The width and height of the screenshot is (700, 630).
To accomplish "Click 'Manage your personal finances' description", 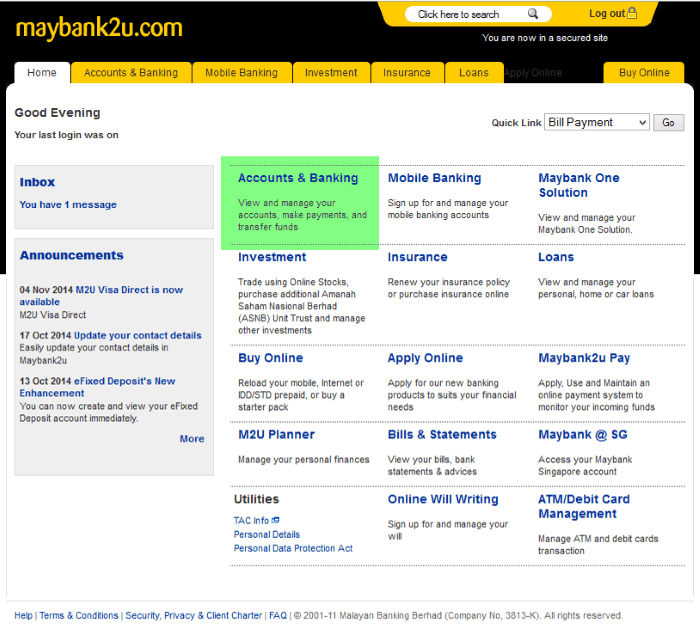I will point(304,459).
